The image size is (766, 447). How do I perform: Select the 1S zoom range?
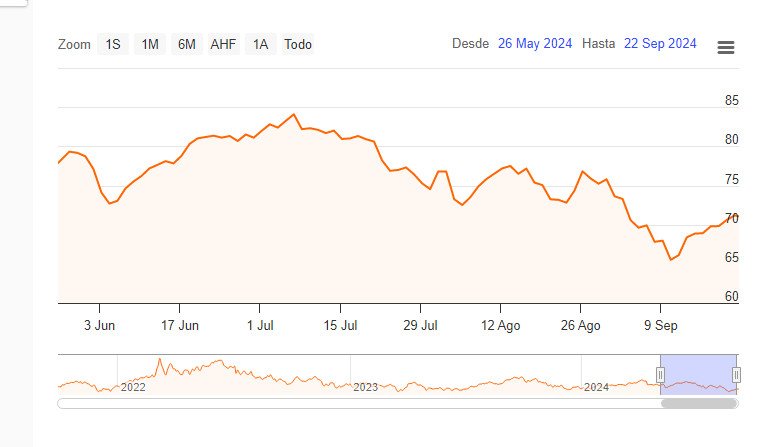(113, 44)
